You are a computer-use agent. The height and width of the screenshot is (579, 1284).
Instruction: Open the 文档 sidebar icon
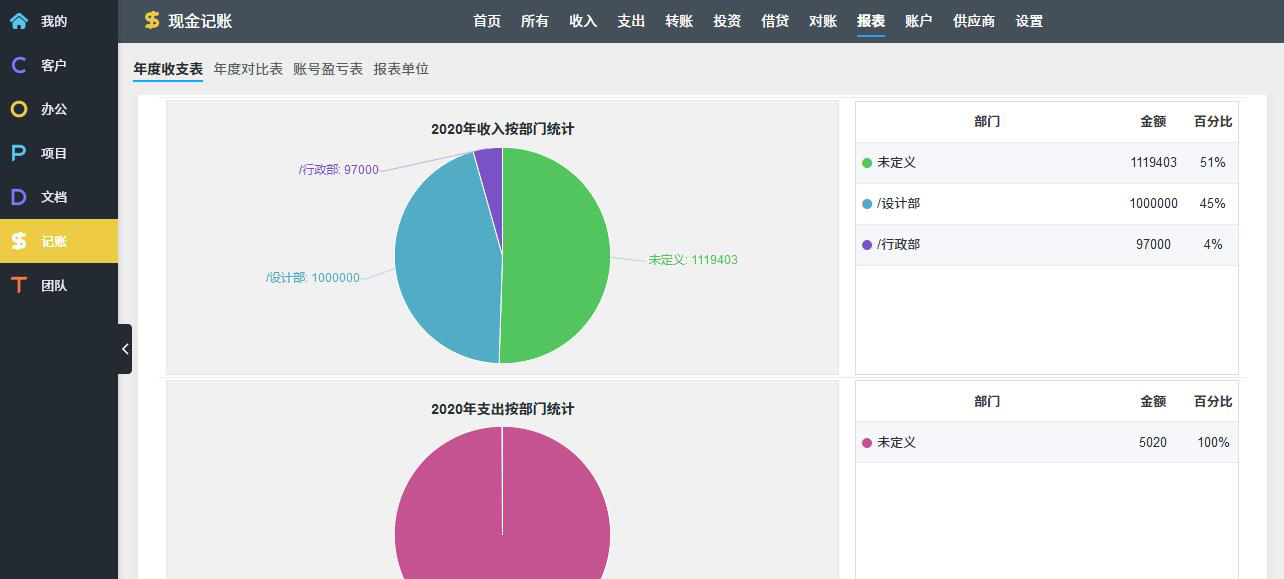pyautogui.click(x=19, y=197)
